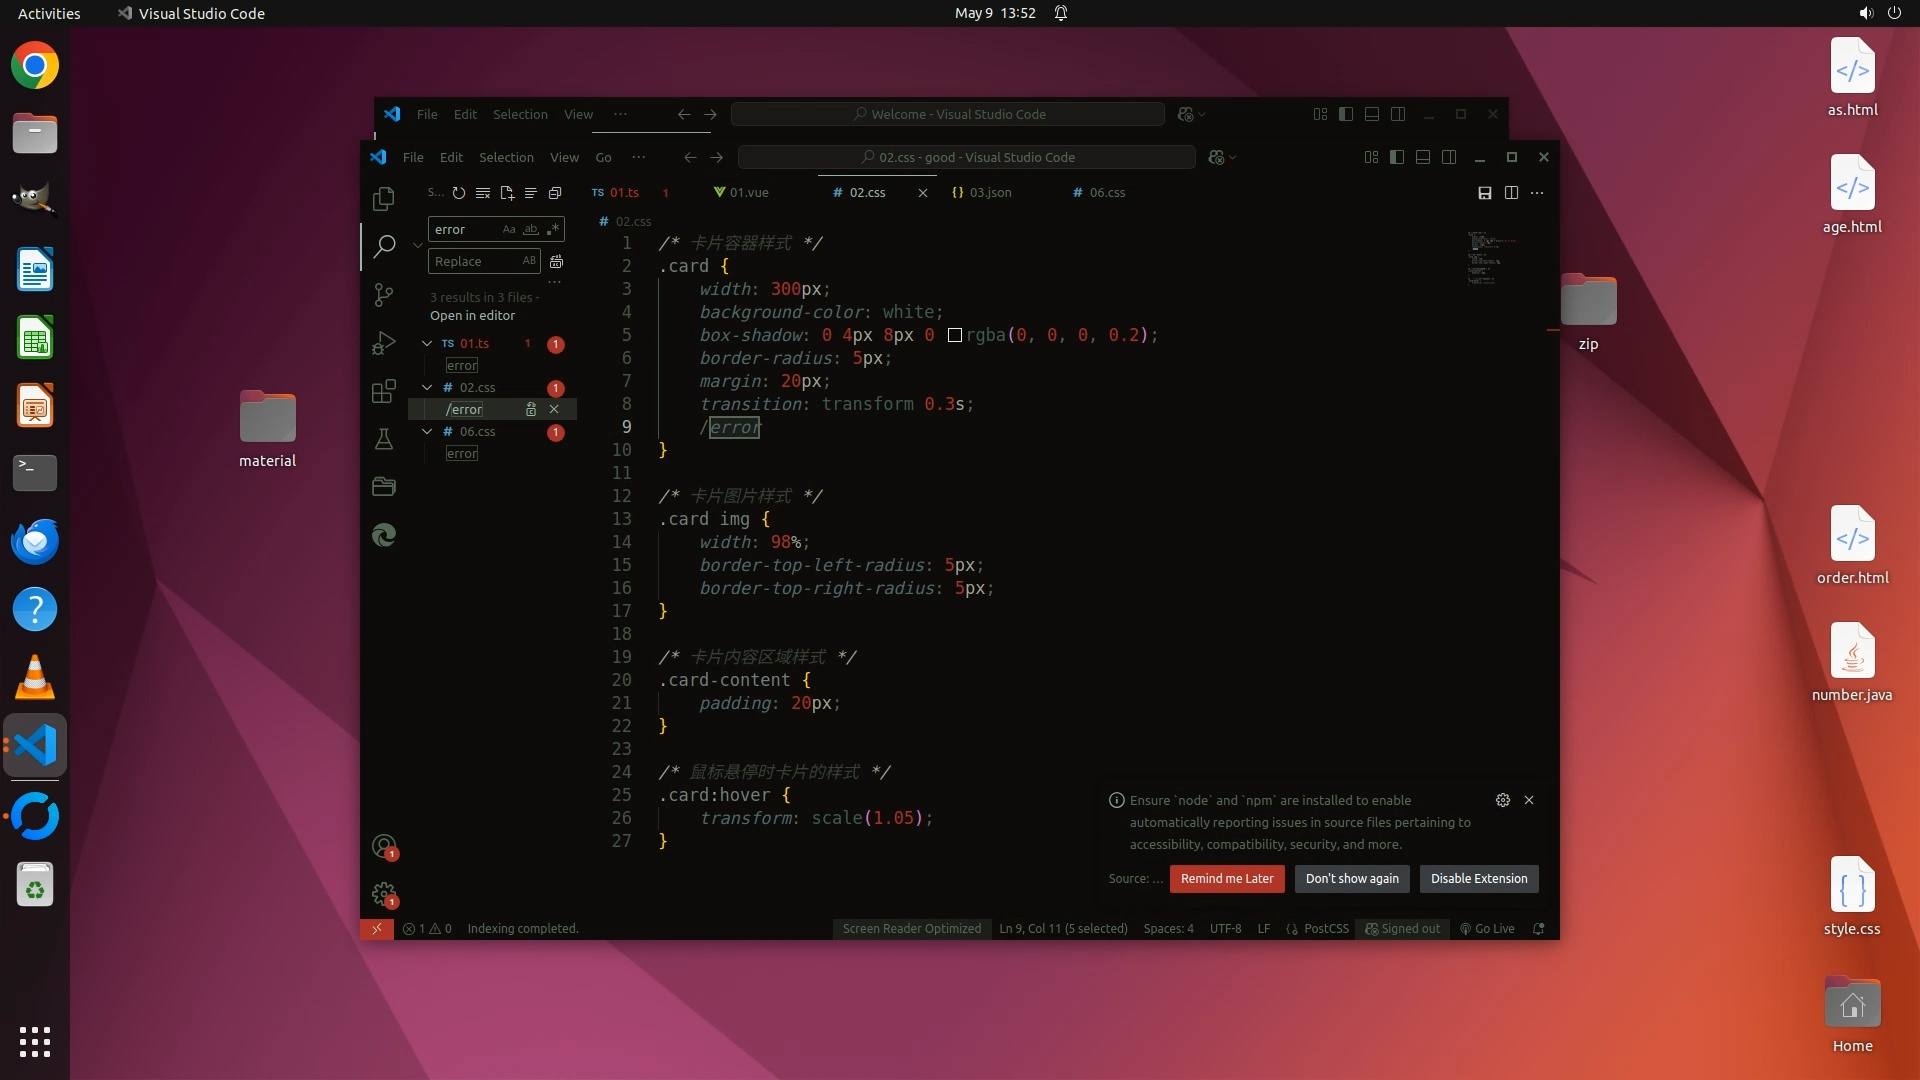Click the Clear search results icon
1920x1080 pixels.
[x=483, y=193]
